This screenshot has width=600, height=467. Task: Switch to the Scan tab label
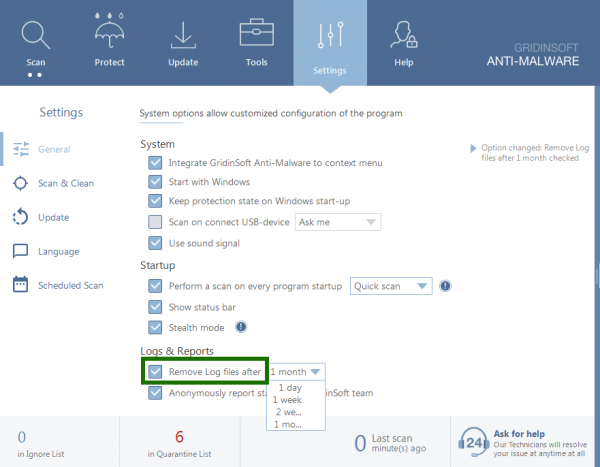[36, 62]
